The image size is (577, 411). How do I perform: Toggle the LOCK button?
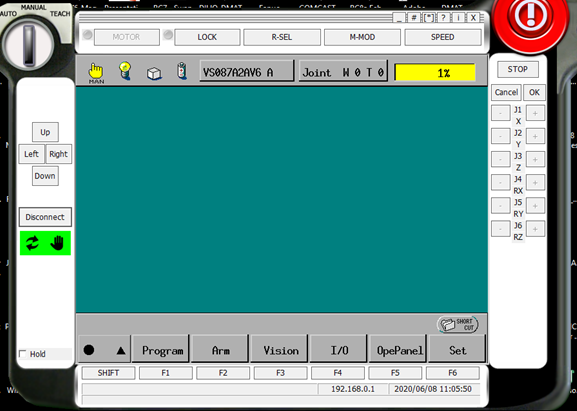(x=207, y=37)
